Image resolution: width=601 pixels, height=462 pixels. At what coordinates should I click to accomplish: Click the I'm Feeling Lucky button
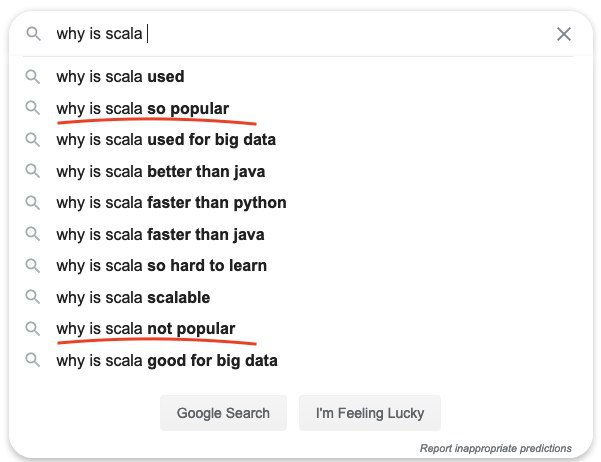point(370,413)
